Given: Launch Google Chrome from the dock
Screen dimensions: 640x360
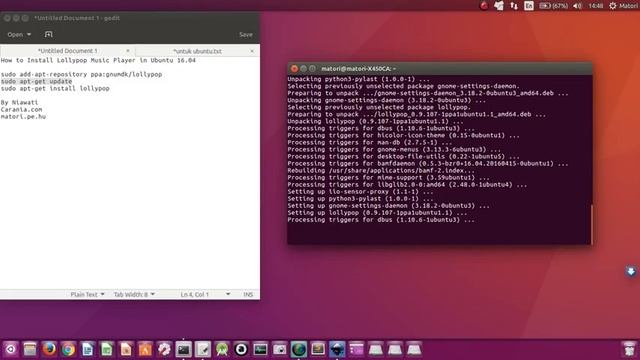Looking at the screenshot, I should pos(68,349).
